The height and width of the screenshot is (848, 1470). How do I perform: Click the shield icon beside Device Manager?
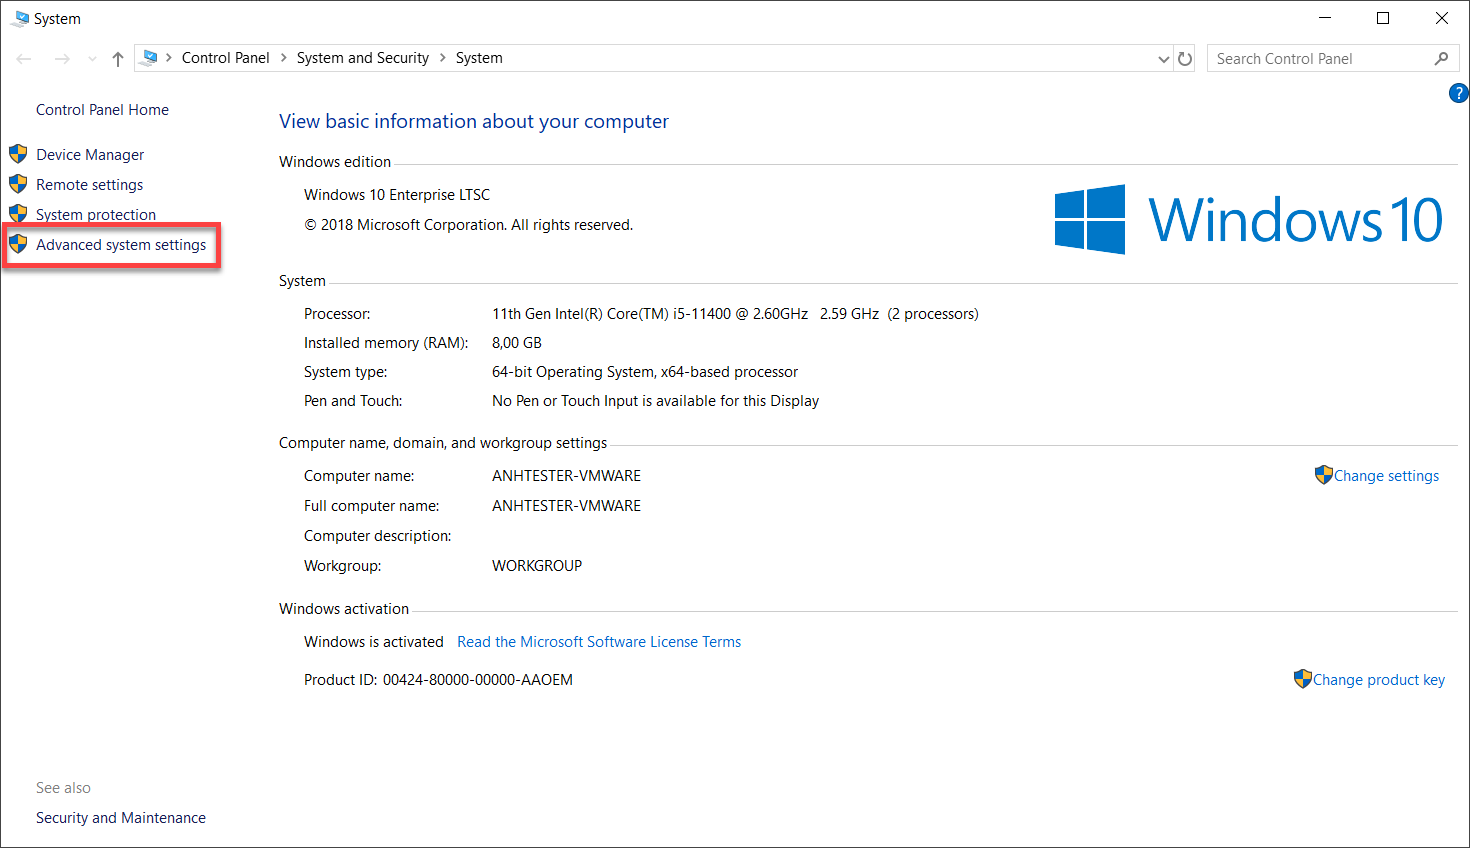[18, 154]
